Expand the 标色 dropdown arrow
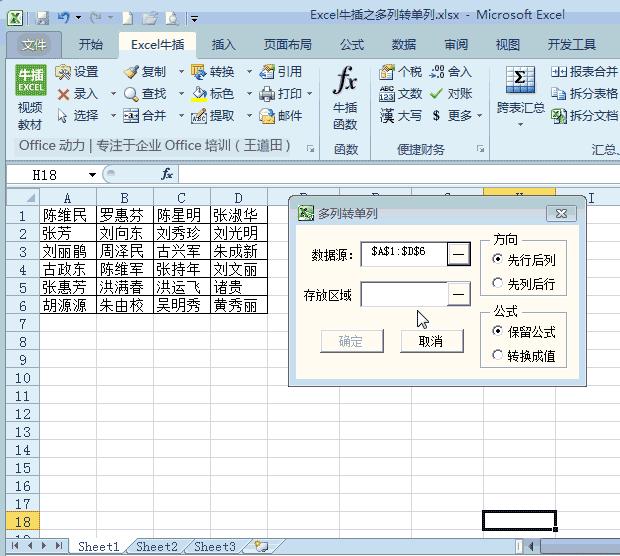The height and width of the screenshot is (556, 620). pos(249,94)
